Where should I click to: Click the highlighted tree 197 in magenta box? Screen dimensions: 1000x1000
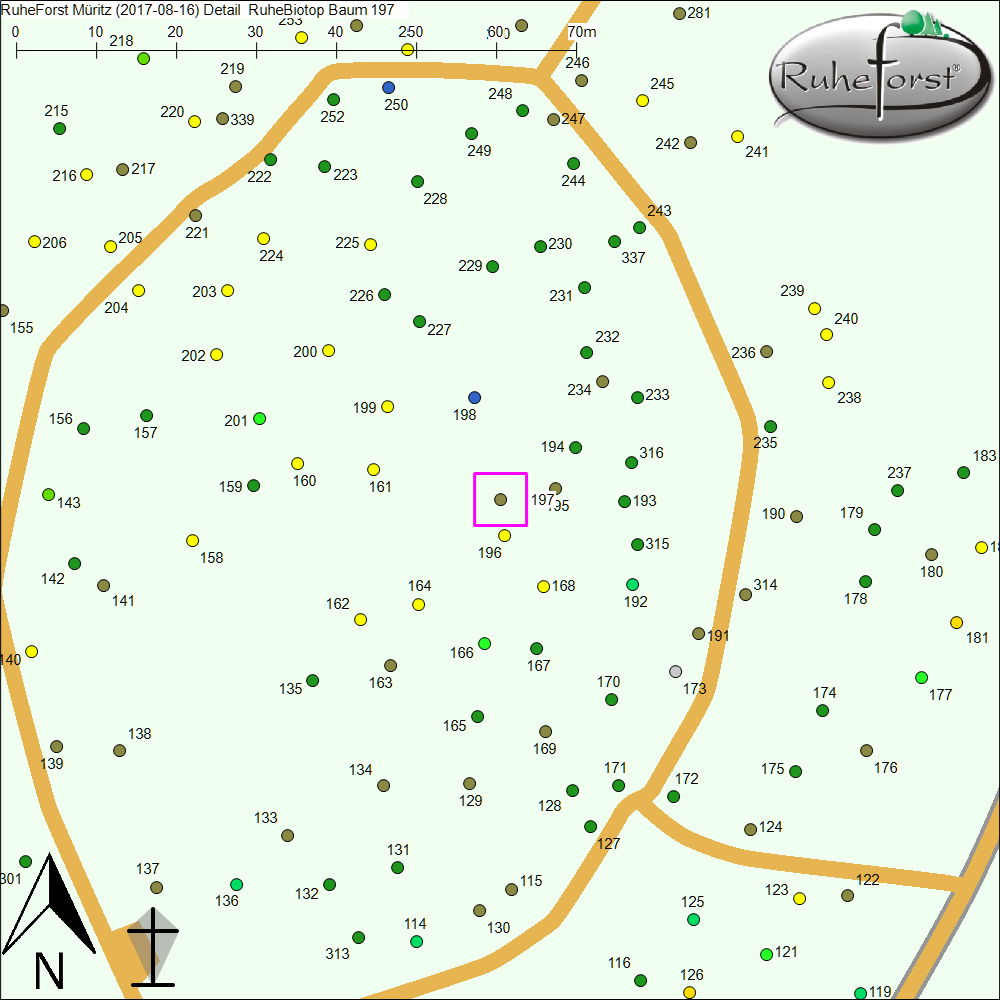tap(500, 499)
